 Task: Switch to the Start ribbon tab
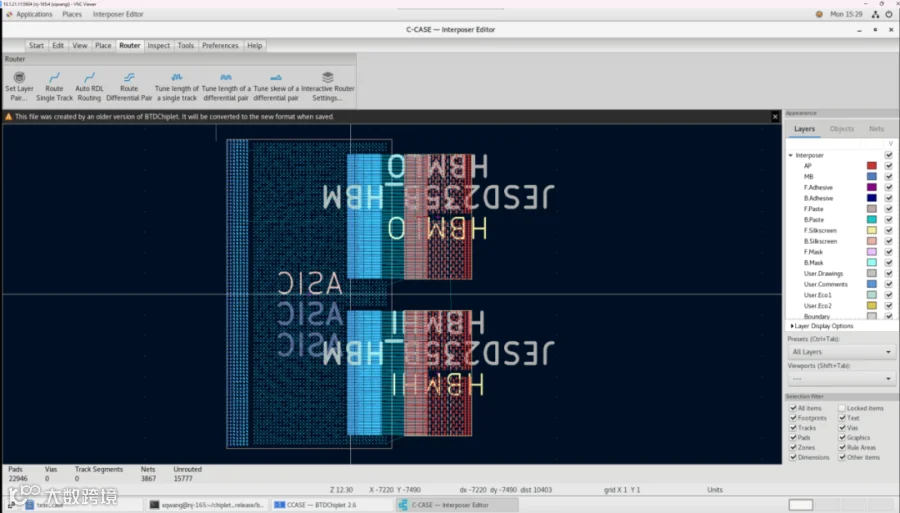(36, 45)
